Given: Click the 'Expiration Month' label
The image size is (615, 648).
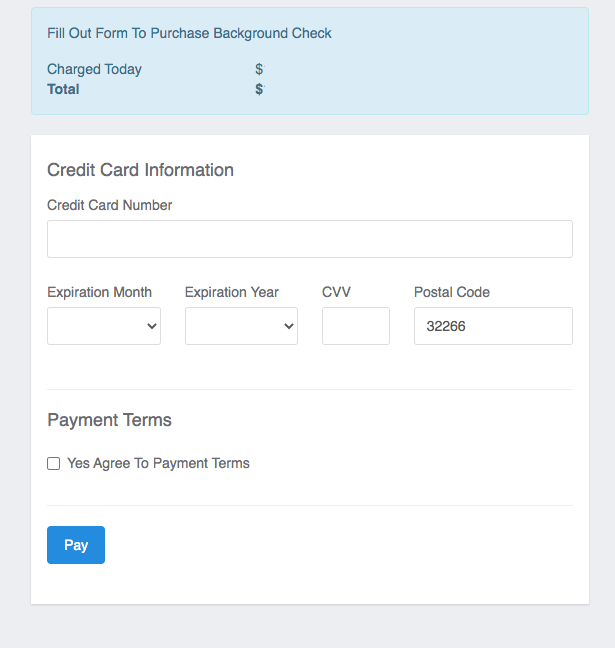Looking at the screenshot, I should [x=99, y=292].
